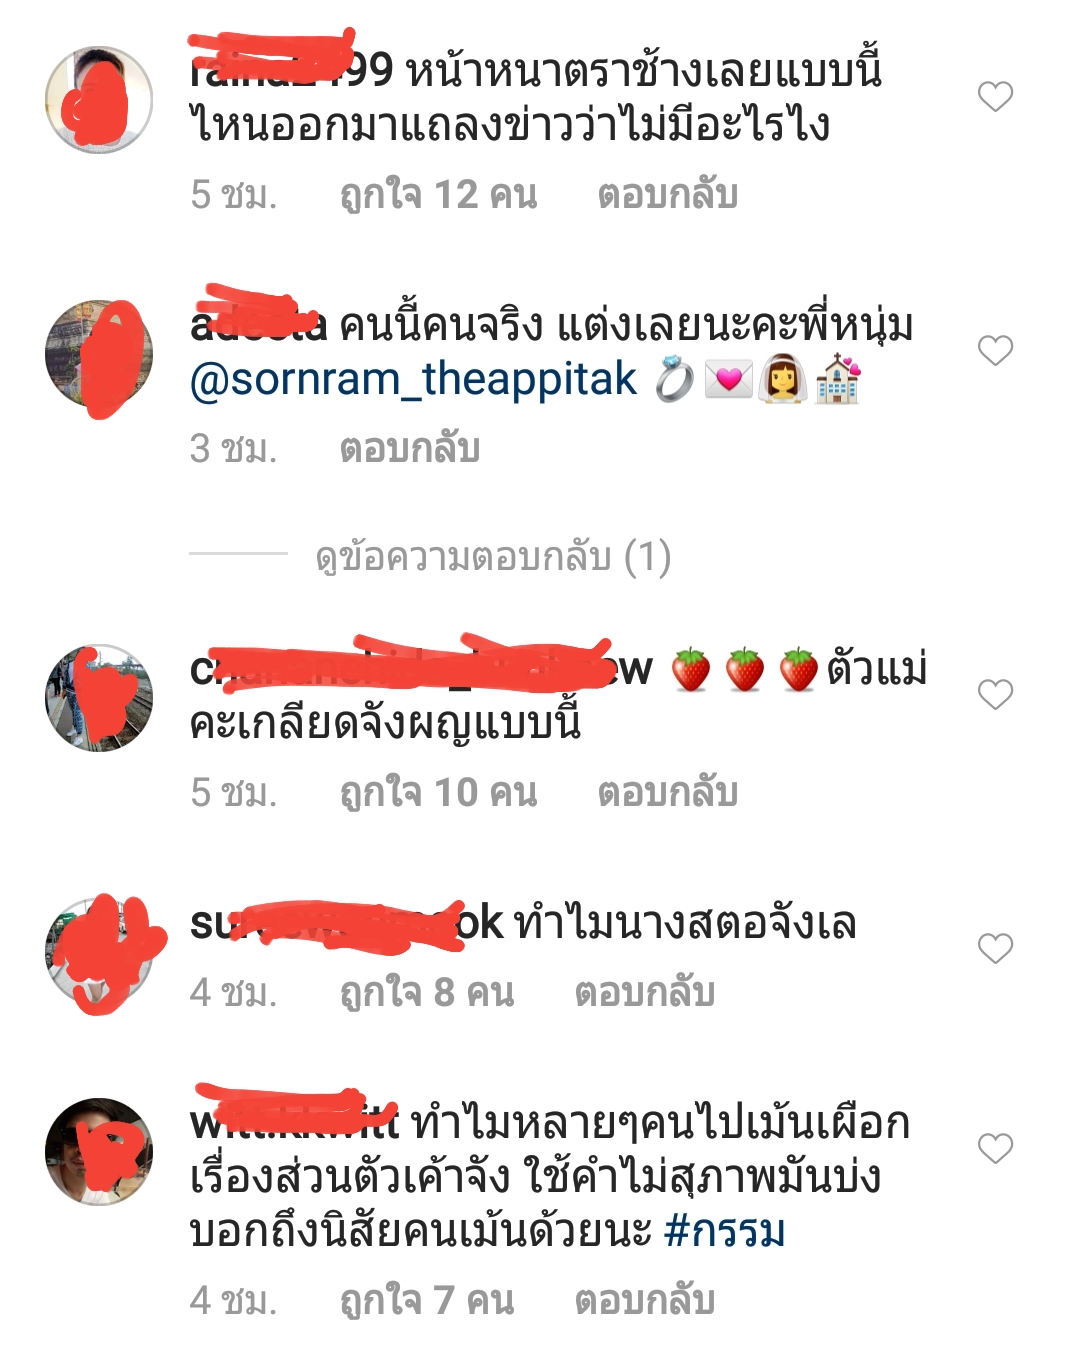View ถูกใจ 7 คน likes list
Viewport: 1068px width, 1352px height.
(427, 1300)
